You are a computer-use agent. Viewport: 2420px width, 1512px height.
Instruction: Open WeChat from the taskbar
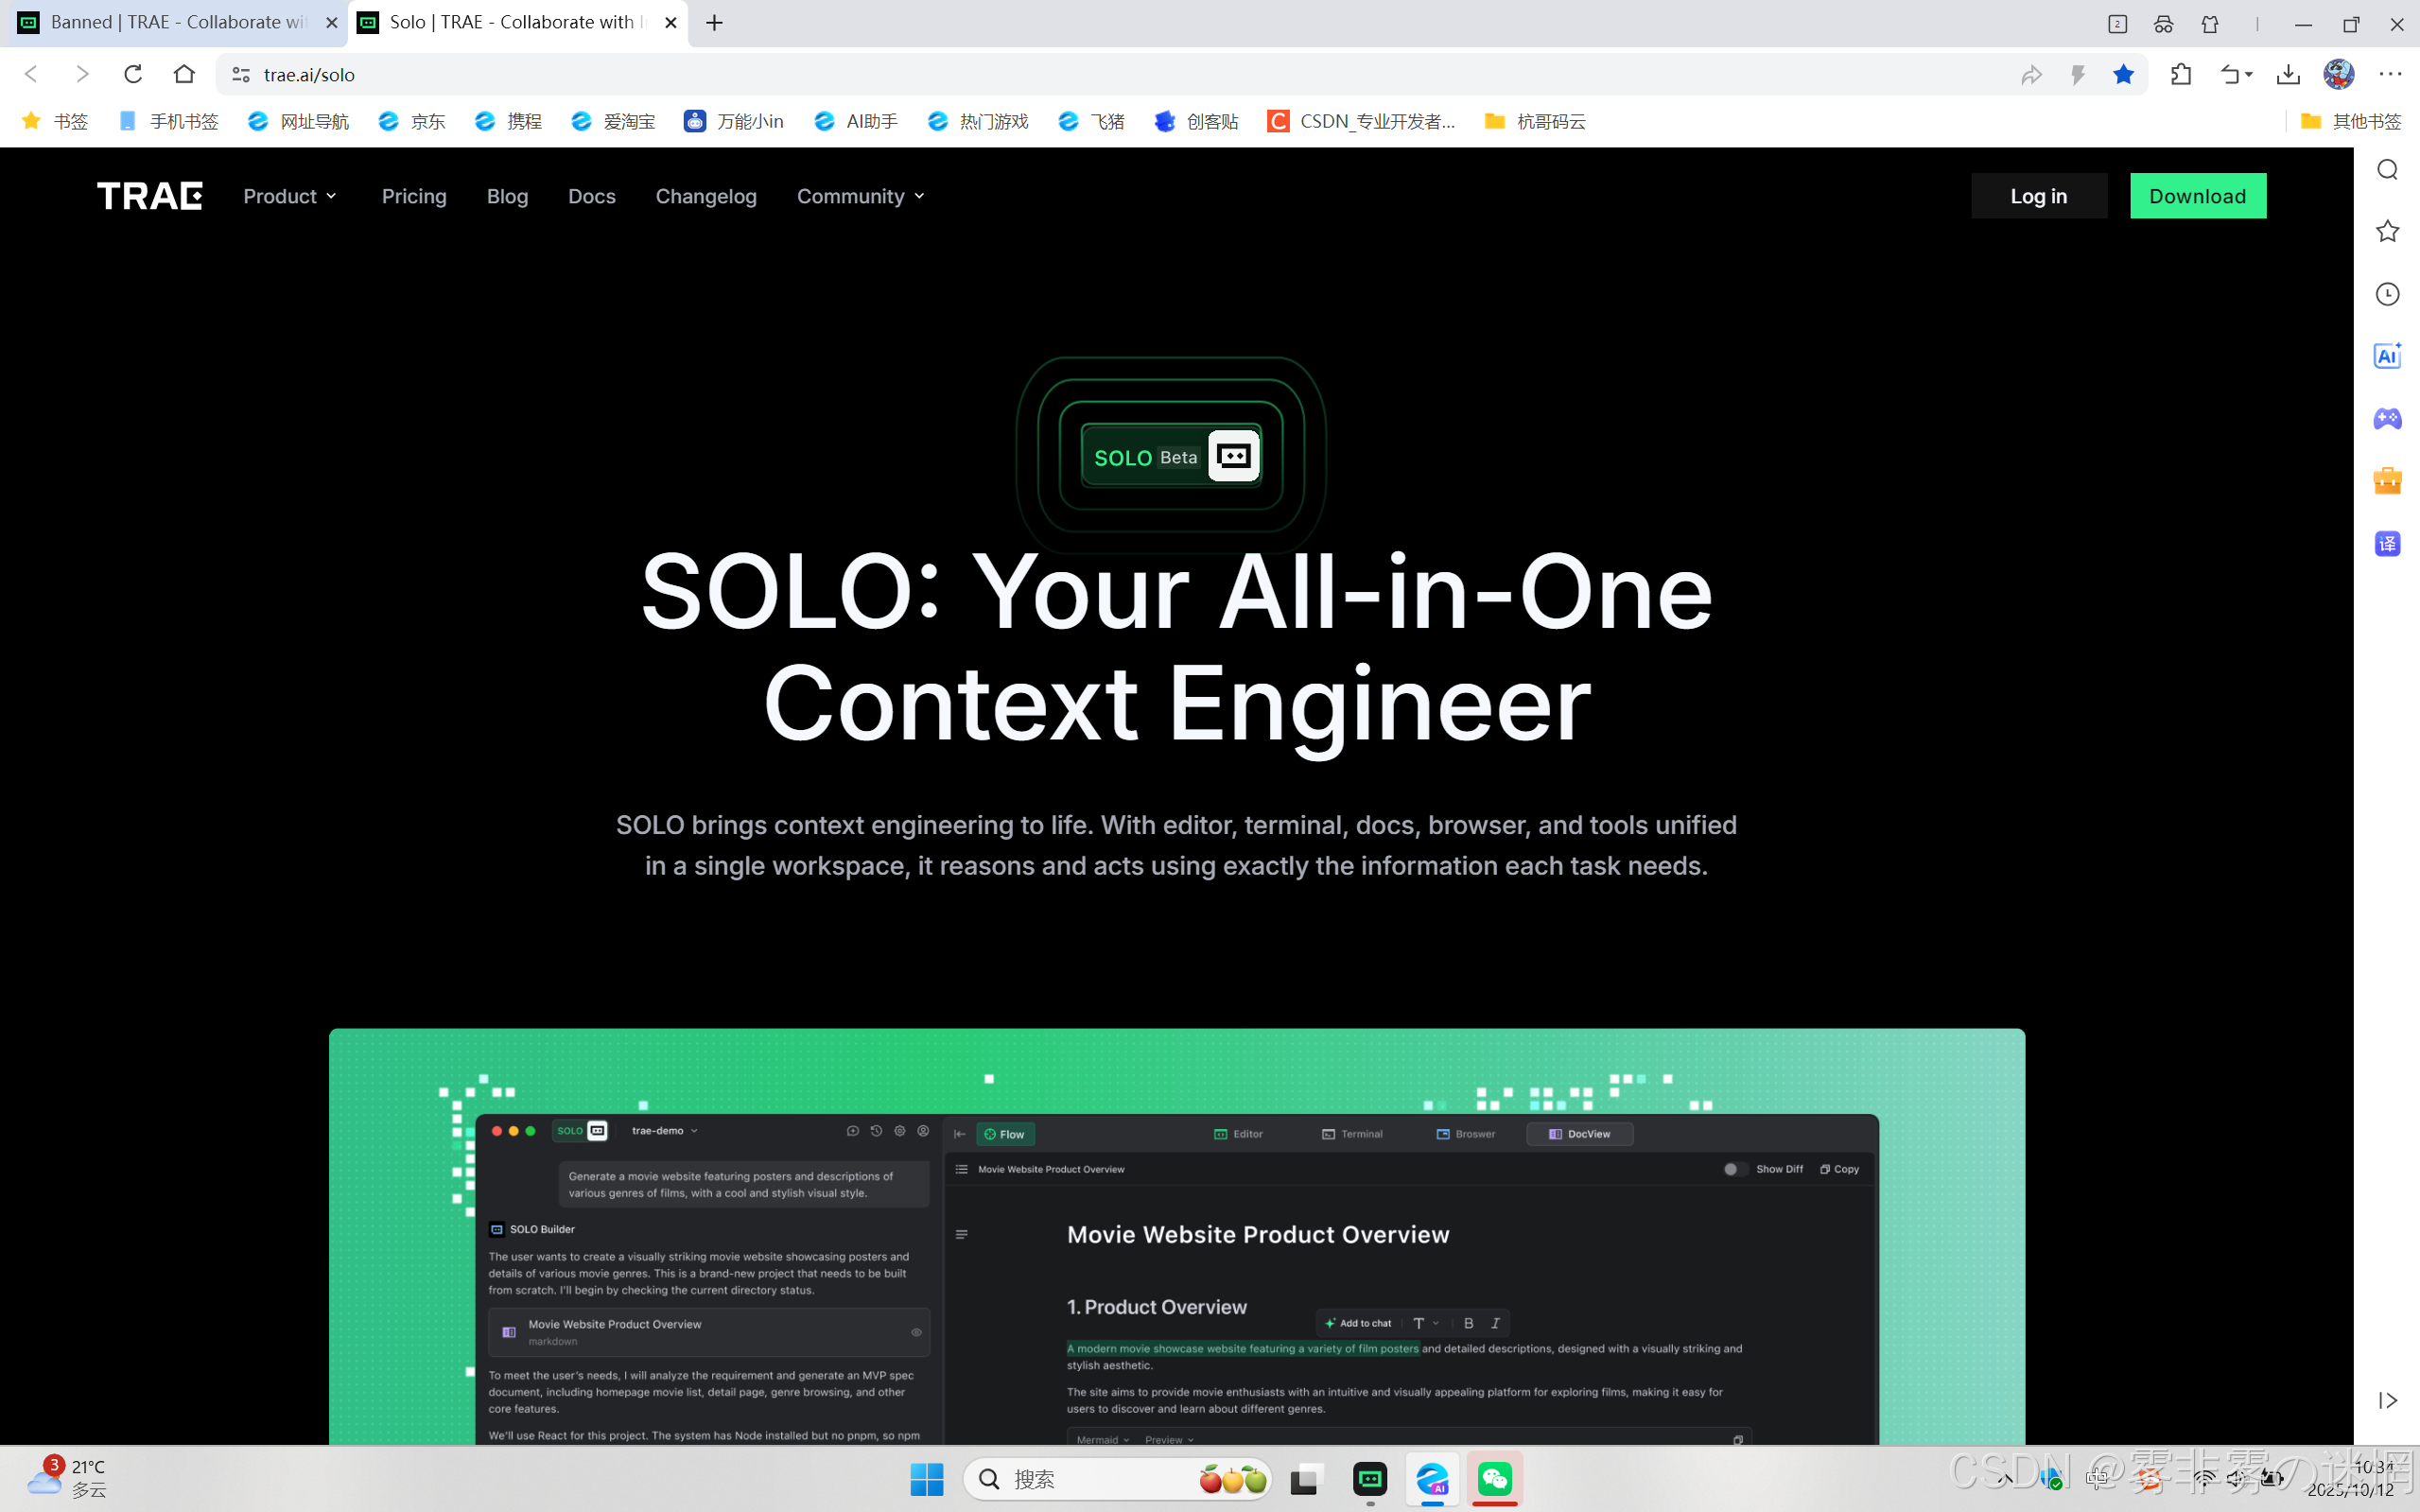pos(1495,1478)
